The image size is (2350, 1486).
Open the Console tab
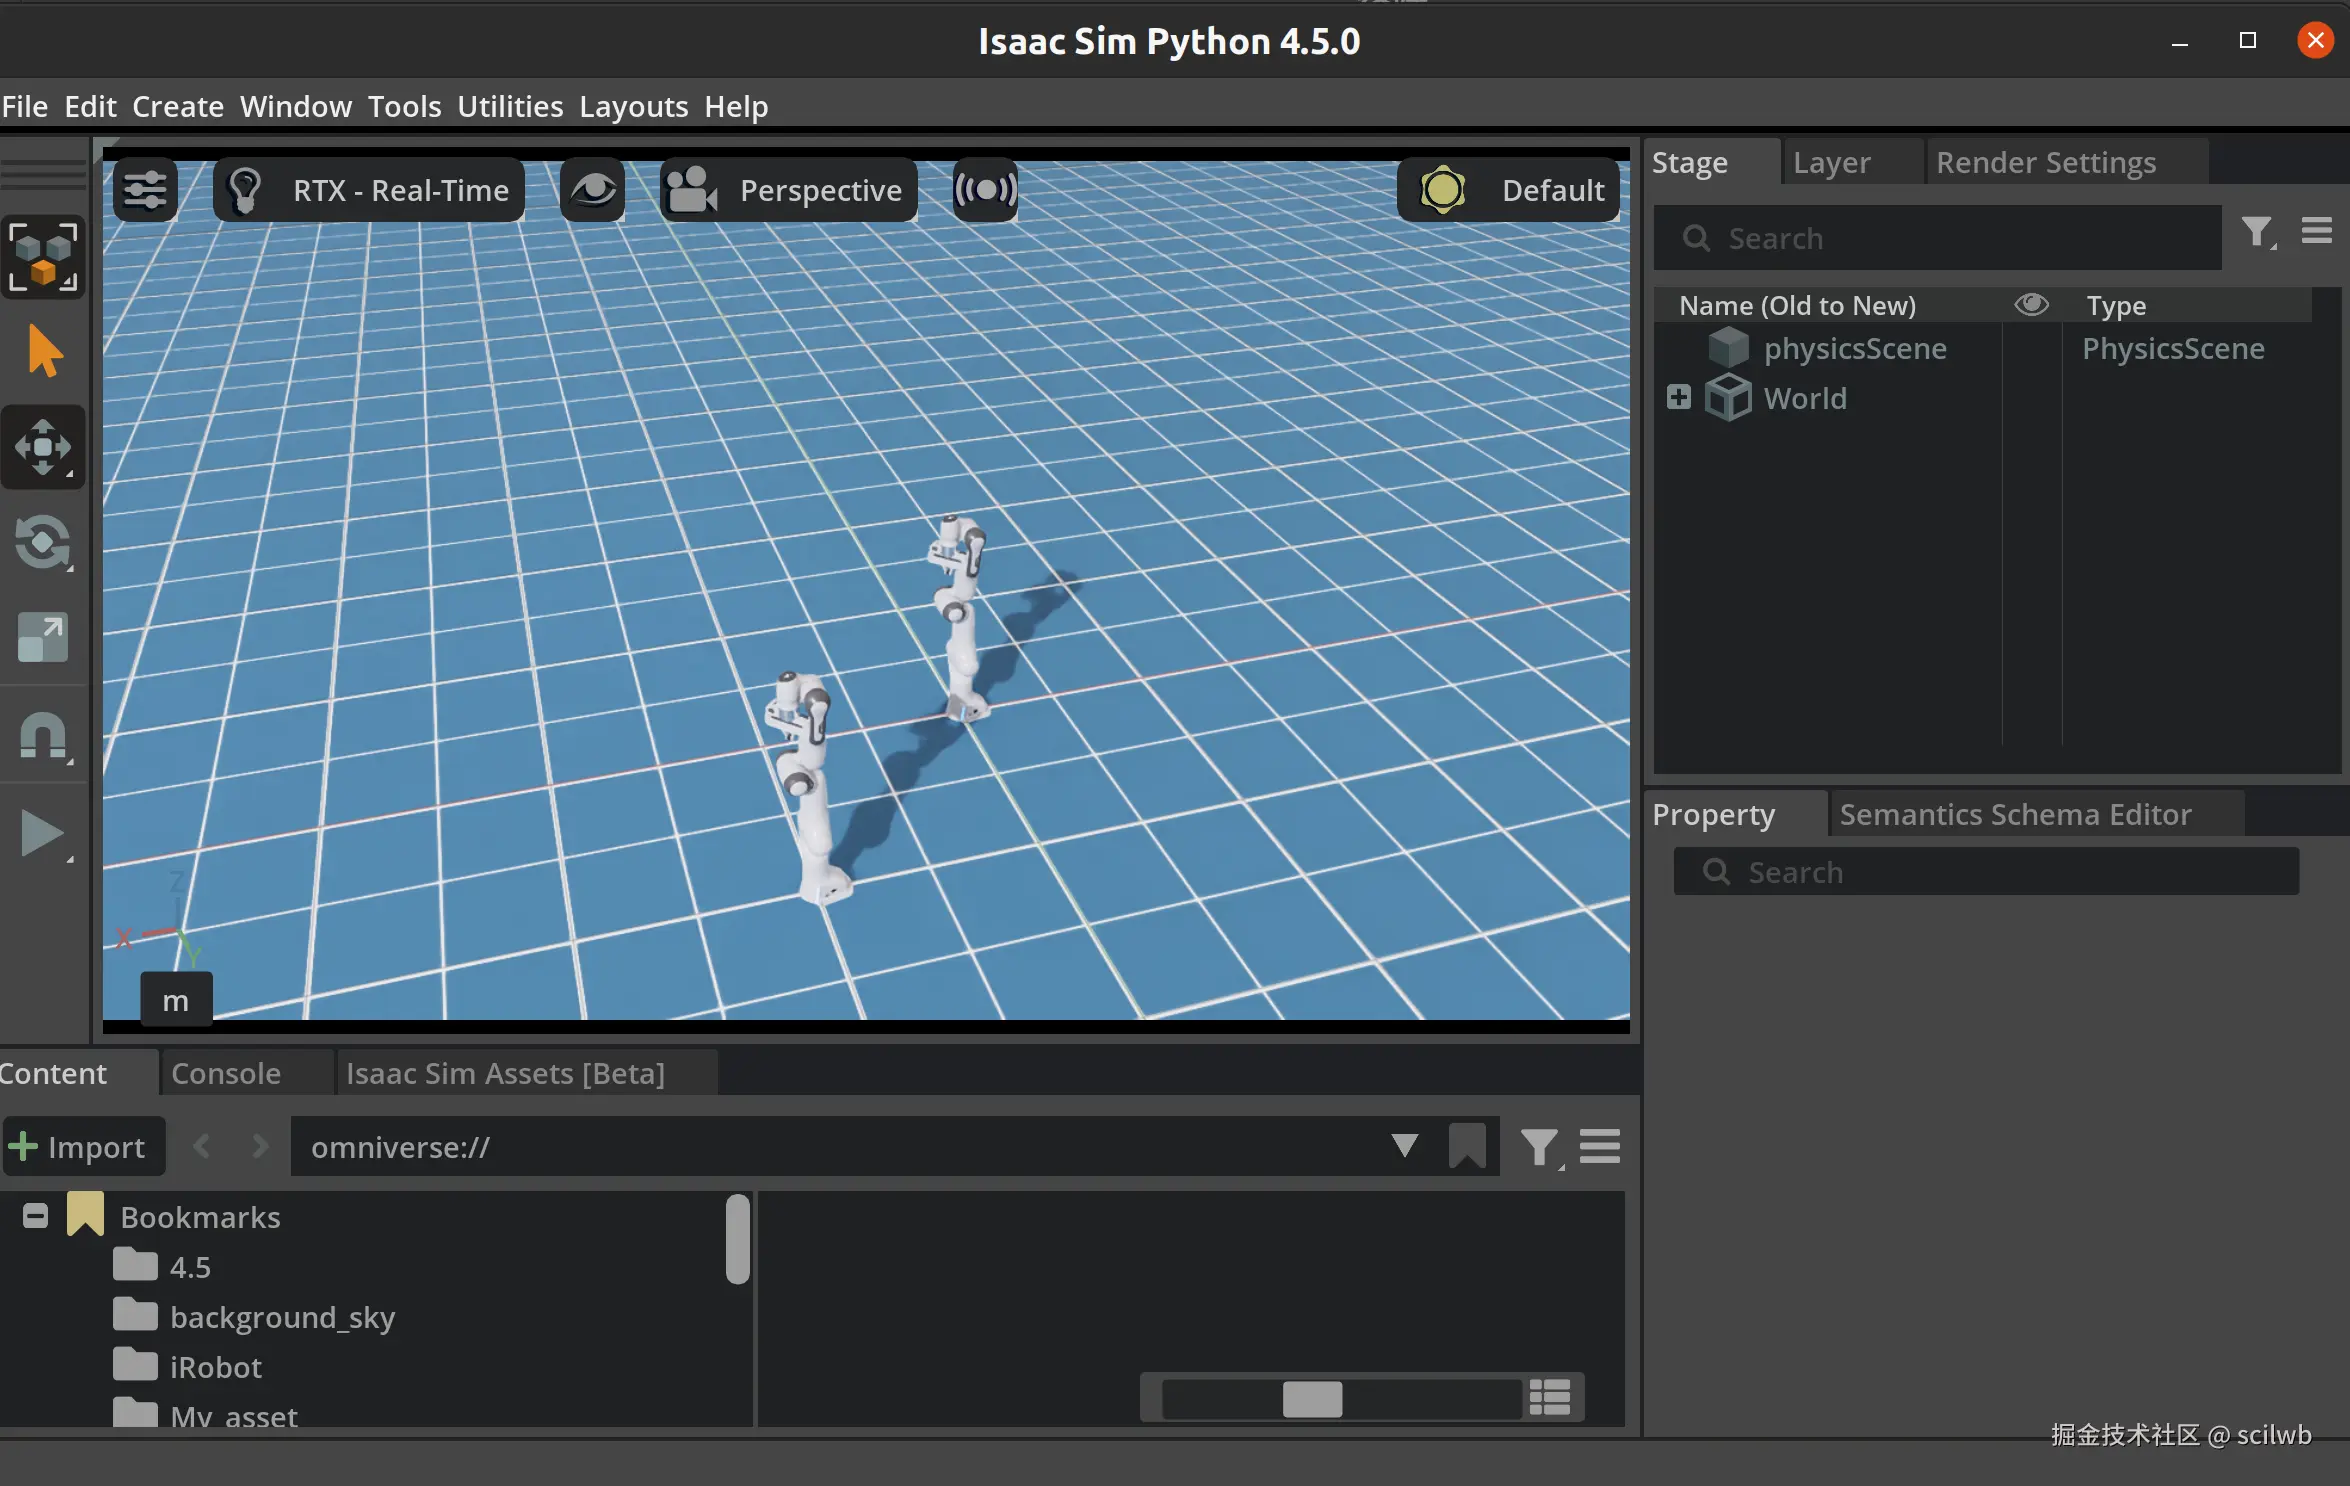[x=226, y=1073]
